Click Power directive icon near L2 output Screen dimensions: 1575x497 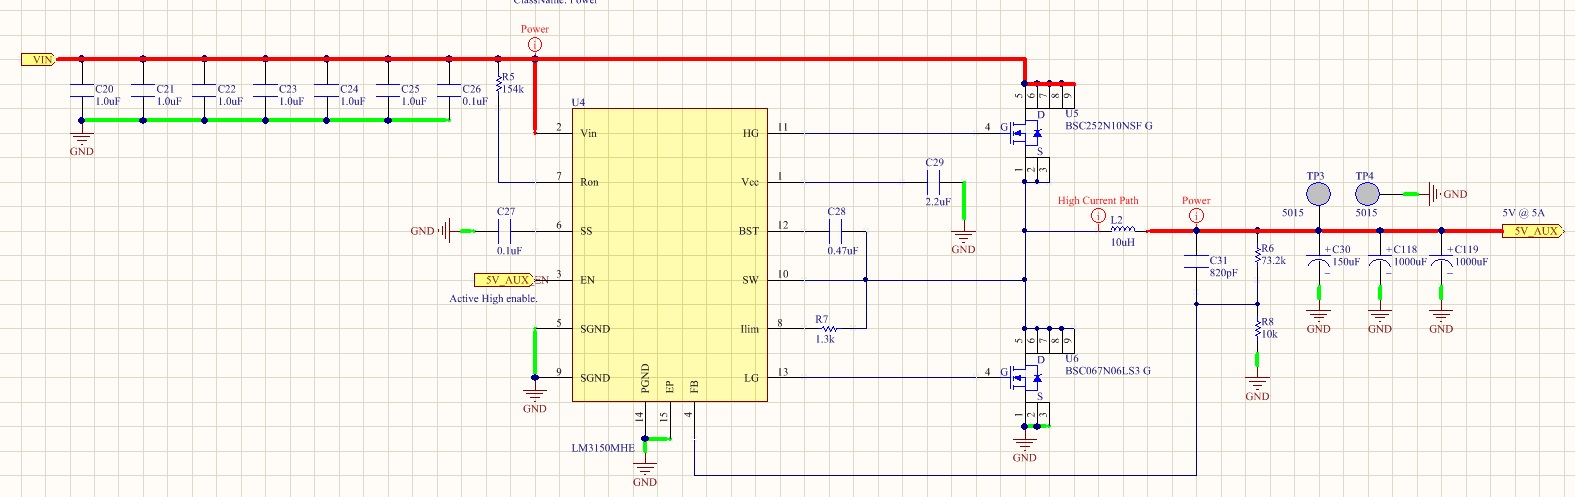pyautogui.click(x=1196, y=216)
